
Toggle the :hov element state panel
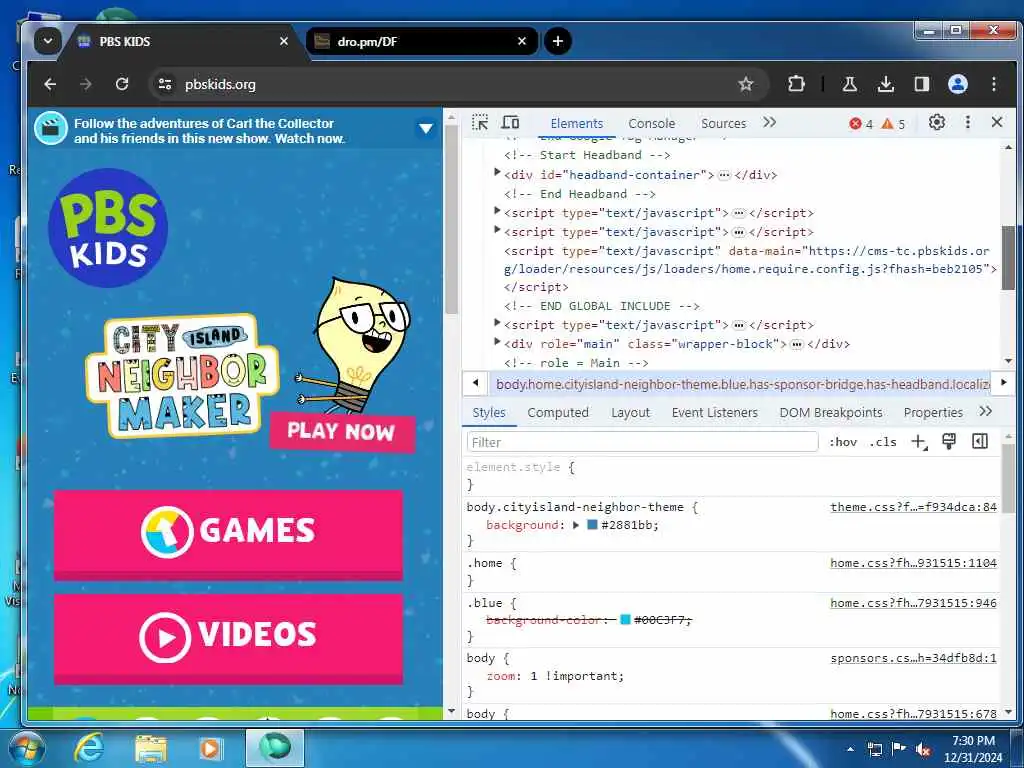click(842, 442)
